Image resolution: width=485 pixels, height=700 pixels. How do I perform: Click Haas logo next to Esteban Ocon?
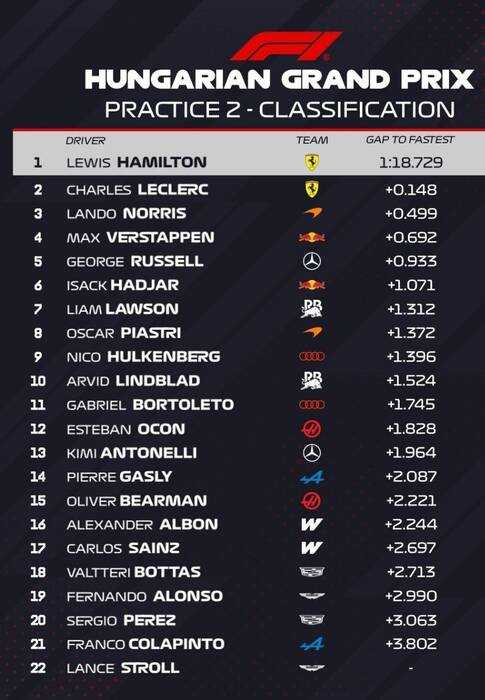[x=311, y=429]
